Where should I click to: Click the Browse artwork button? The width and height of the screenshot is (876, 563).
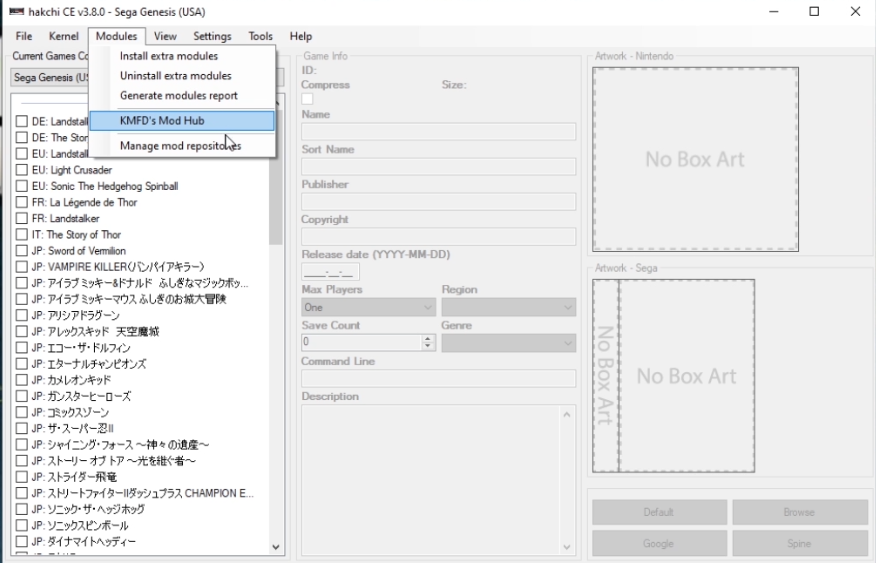pos(799,512)
